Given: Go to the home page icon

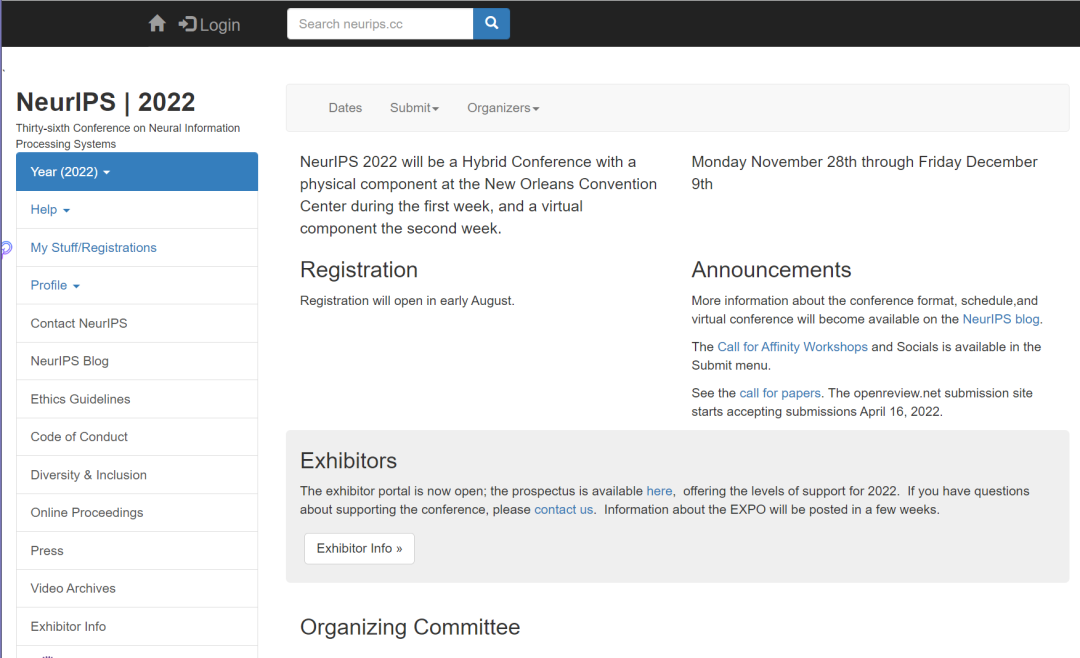Looking at the screenshot, I should (157, 24).
